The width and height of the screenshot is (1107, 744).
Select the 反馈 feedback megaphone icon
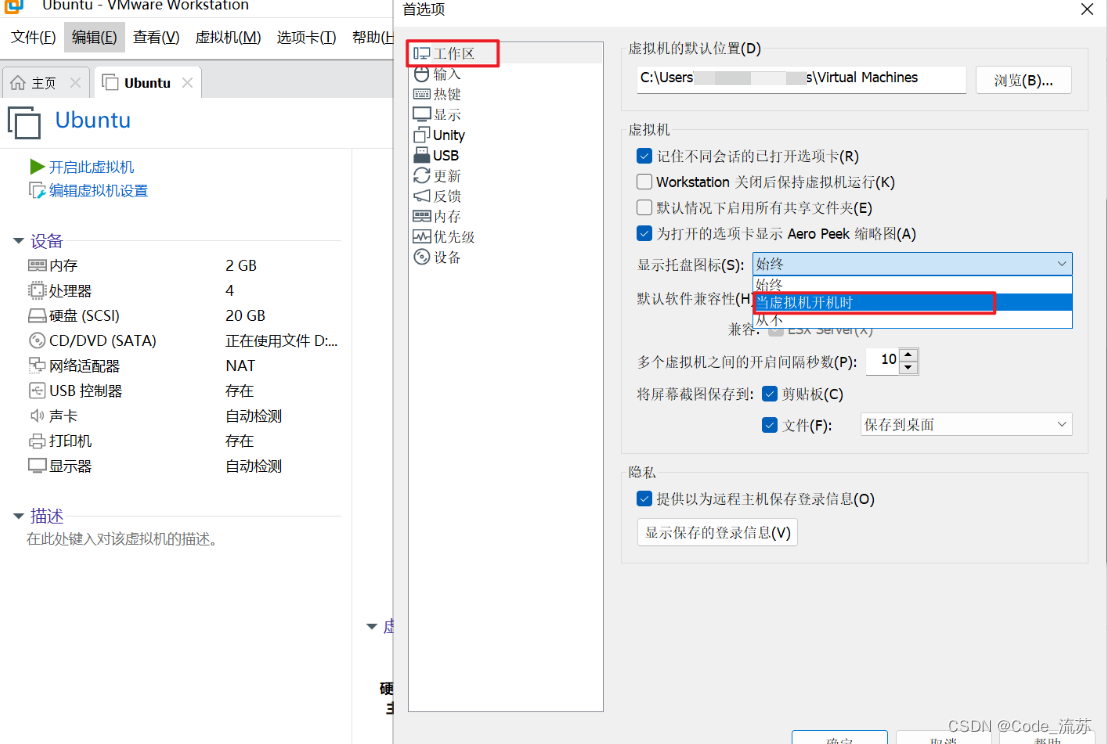(x=421, y=196)
